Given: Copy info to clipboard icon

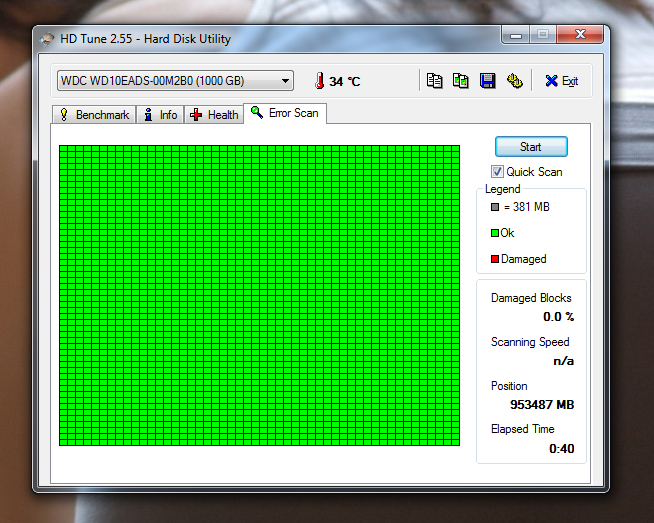Looking at the screenshot, I should tap(434, 80).
